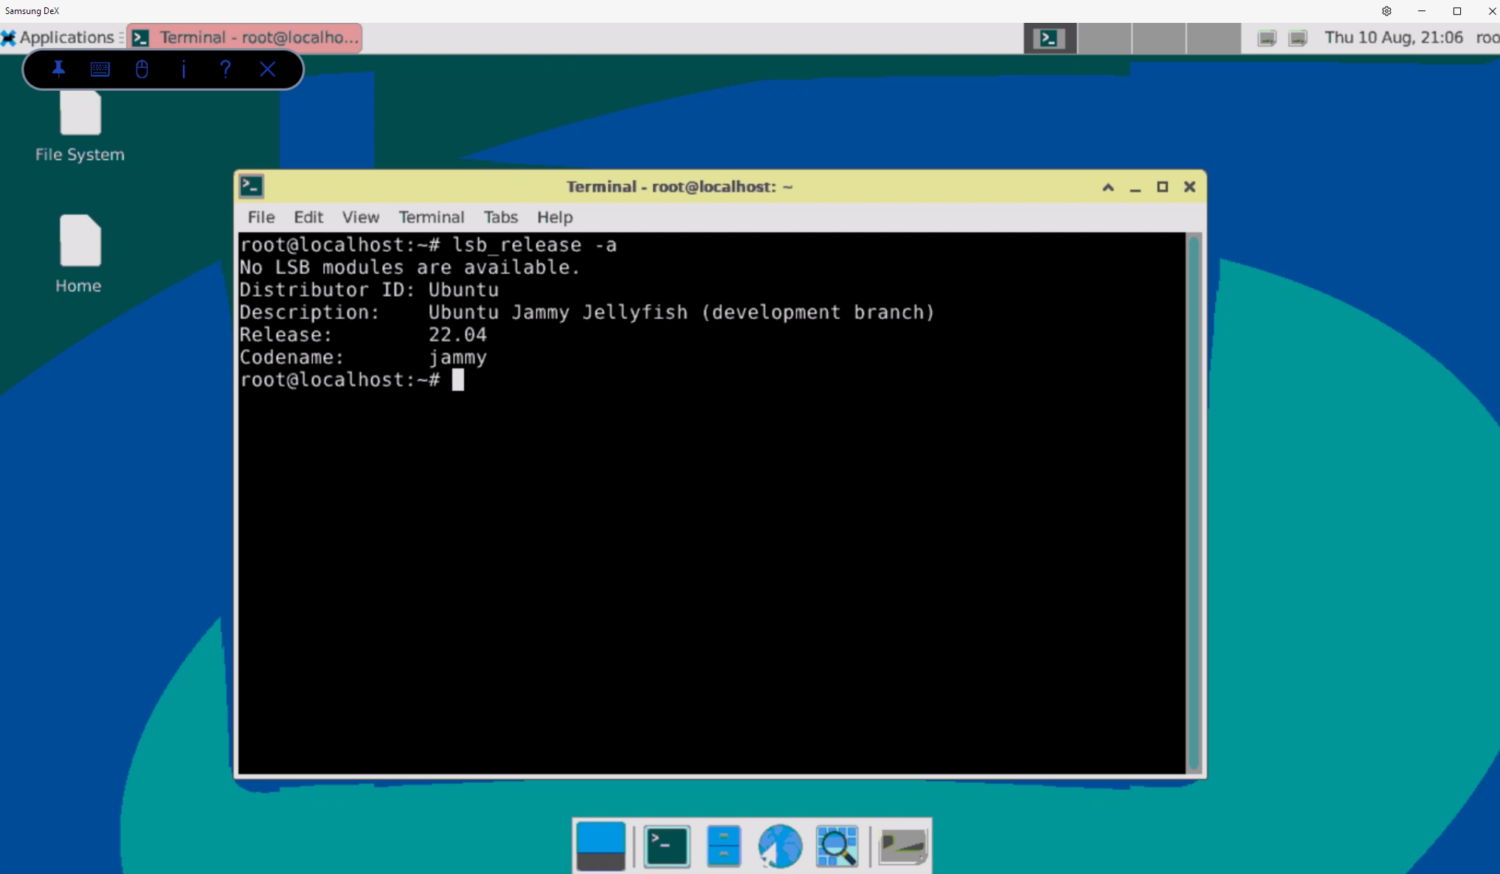Open the File System desktop icon
The image size is (1500, 874).
80,127
